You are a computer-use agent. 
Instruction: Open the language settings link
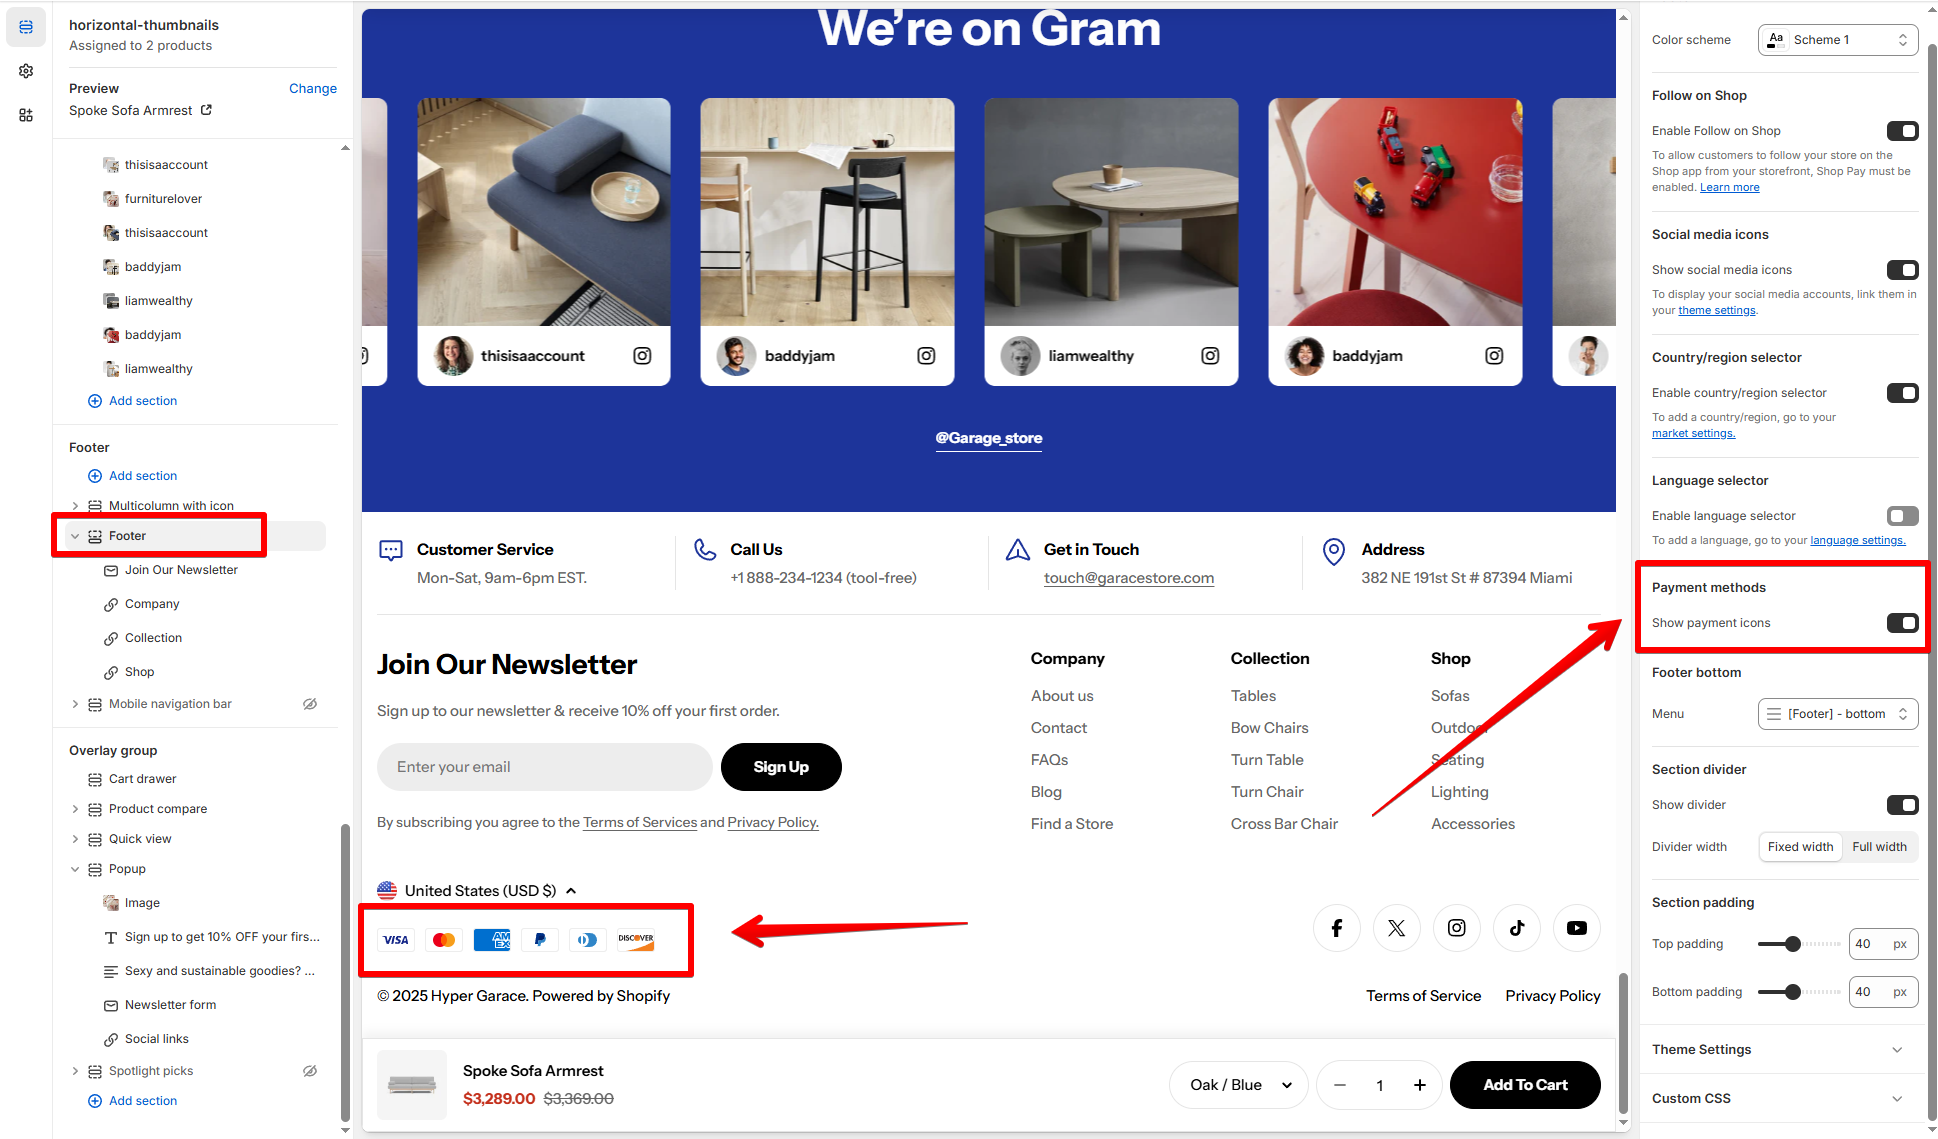1858,540
